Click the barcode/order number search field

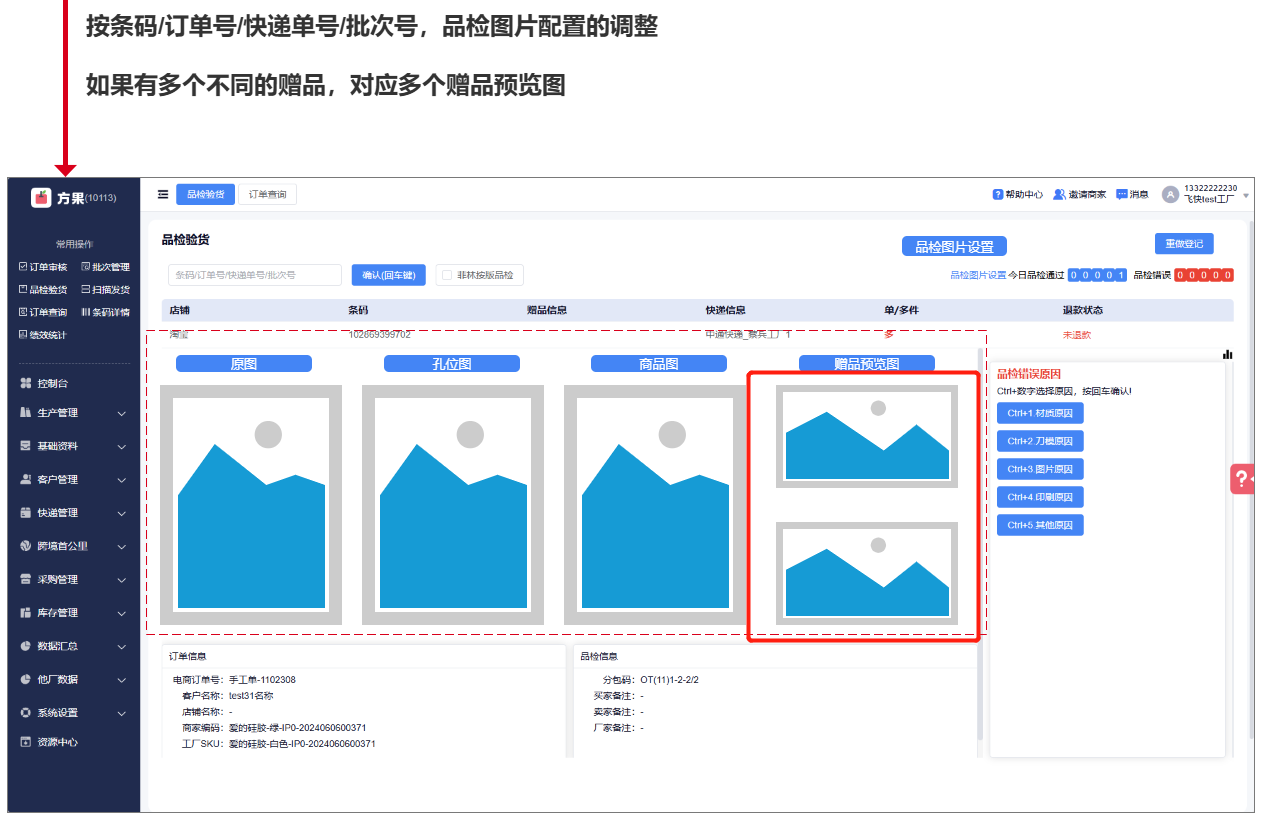(x=255, y=275)
